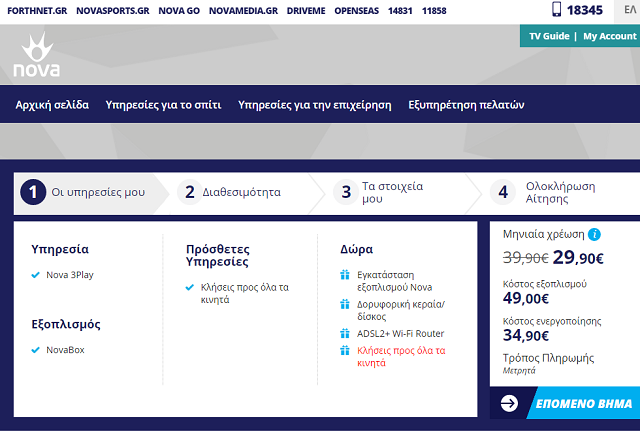Open the DRIVEME link
The image size is (640, 432).
[x=306, y=11]
